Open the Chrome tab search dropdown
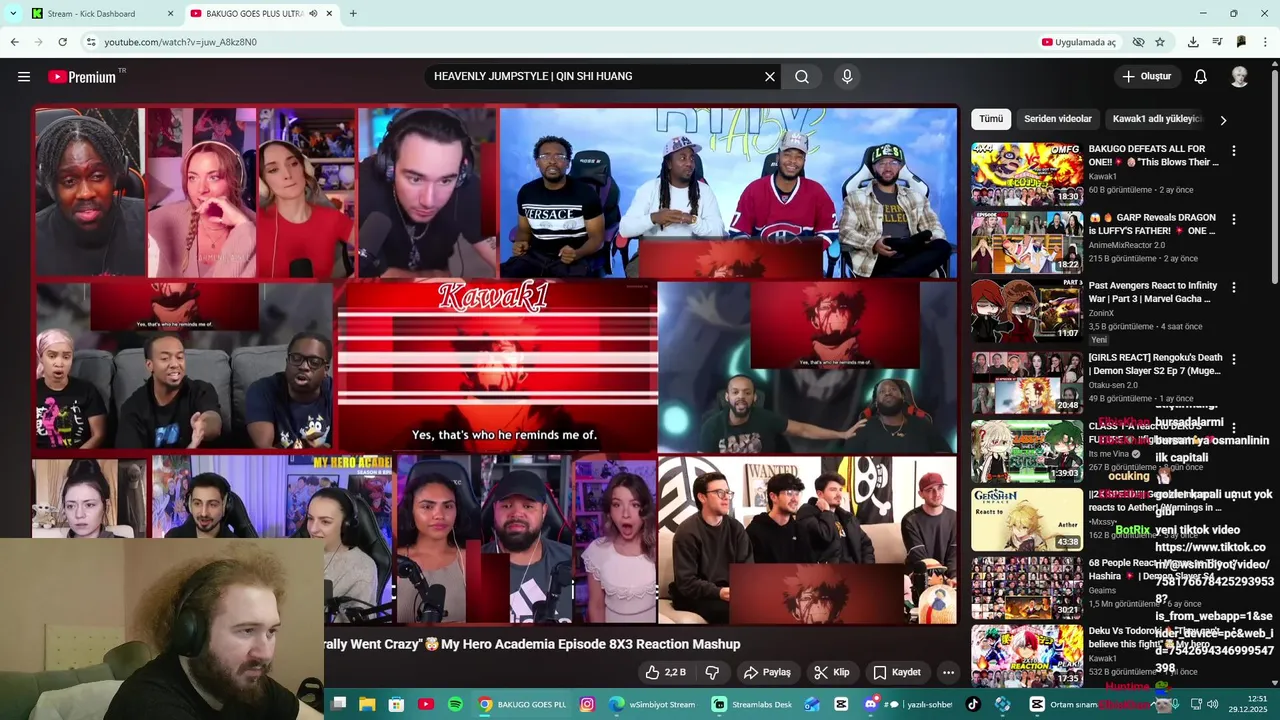Image resolution: width=1280 pixels, height=720 pixels. [12, 14]
